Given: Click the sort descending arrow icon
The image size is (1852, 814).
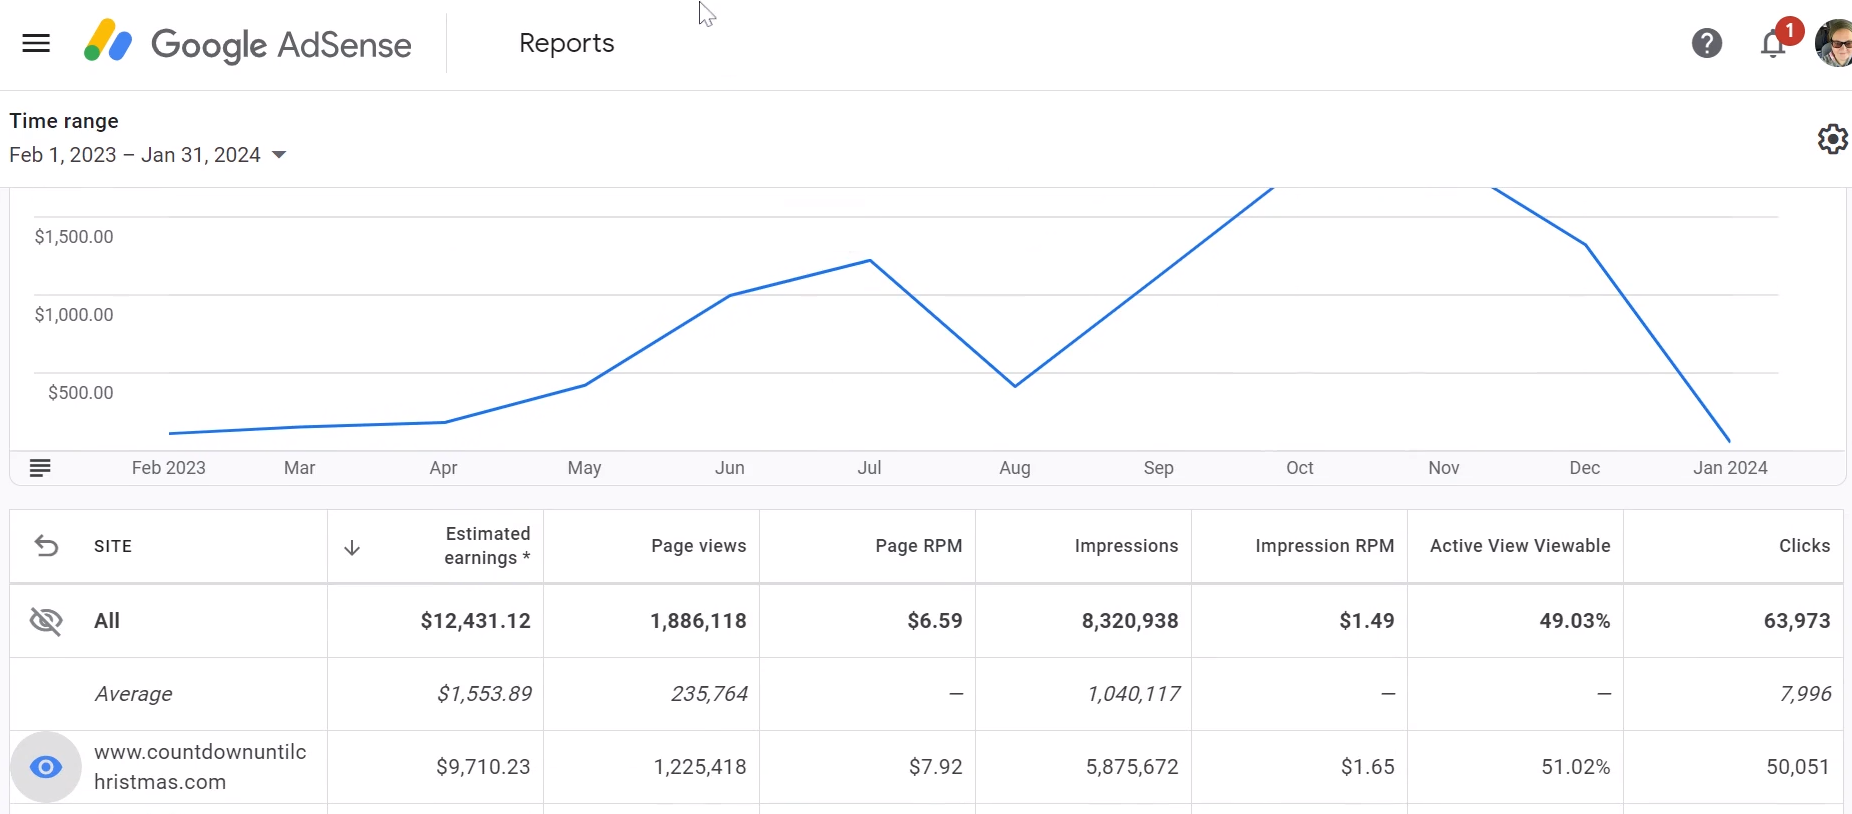Looking at the screenshot, I should (x=352, y=547).
